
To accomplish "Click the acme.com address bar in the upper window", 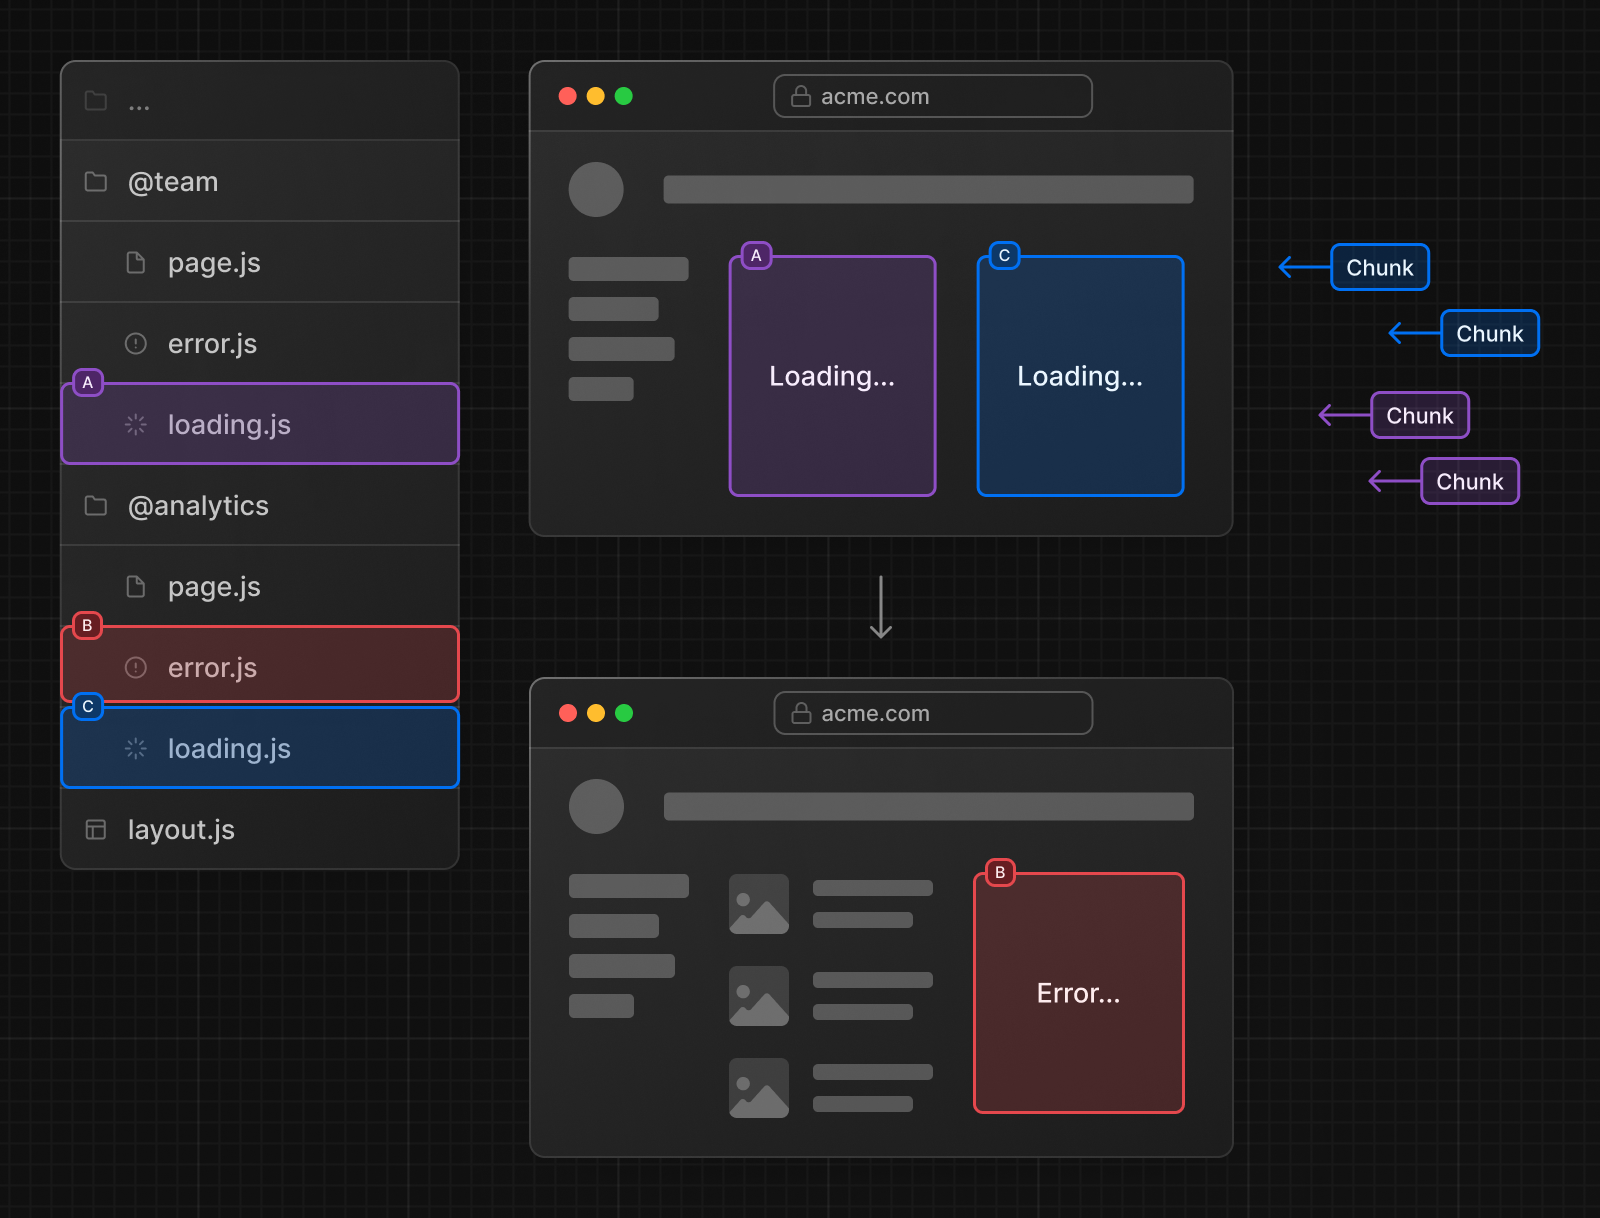I will coord(932,95).
